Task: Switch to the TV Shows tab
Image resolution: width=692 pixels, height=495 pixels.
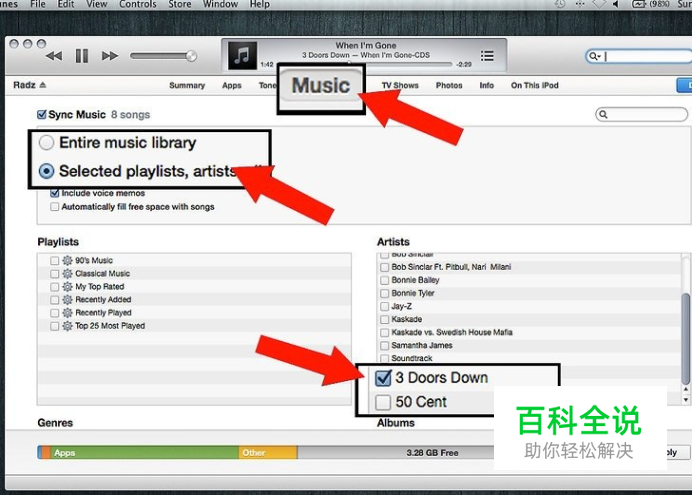Action: pyautogui.click(x=400, y=85)
